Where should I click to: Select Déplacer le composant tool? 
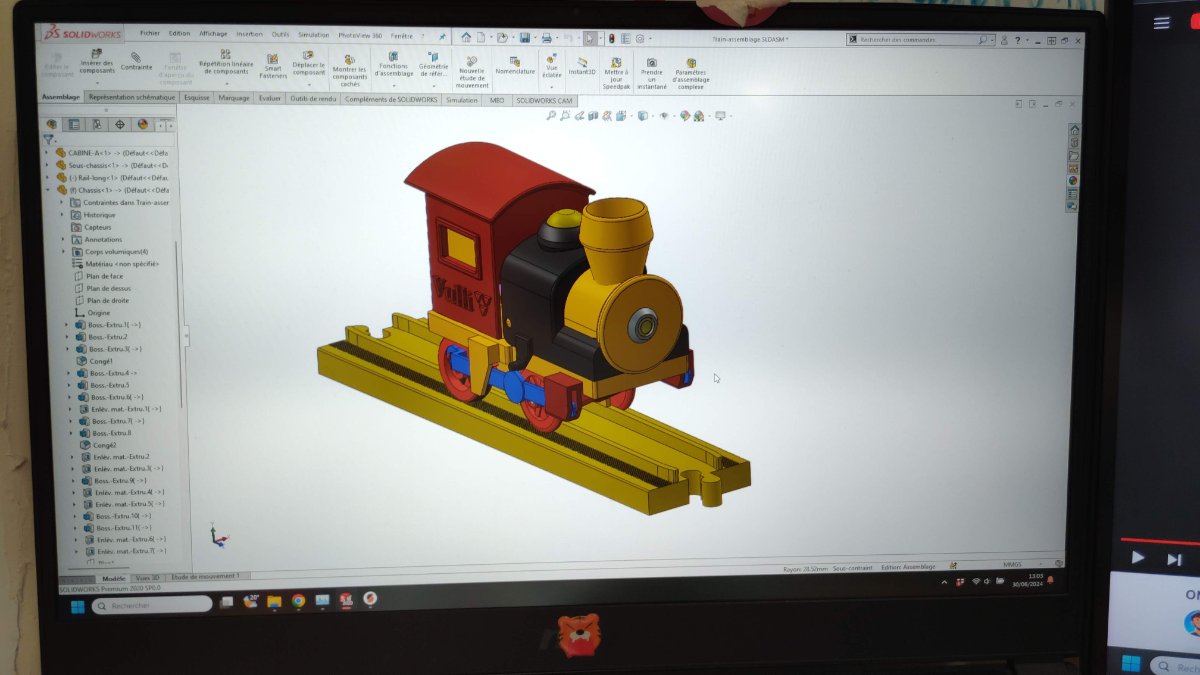(309, 63)
